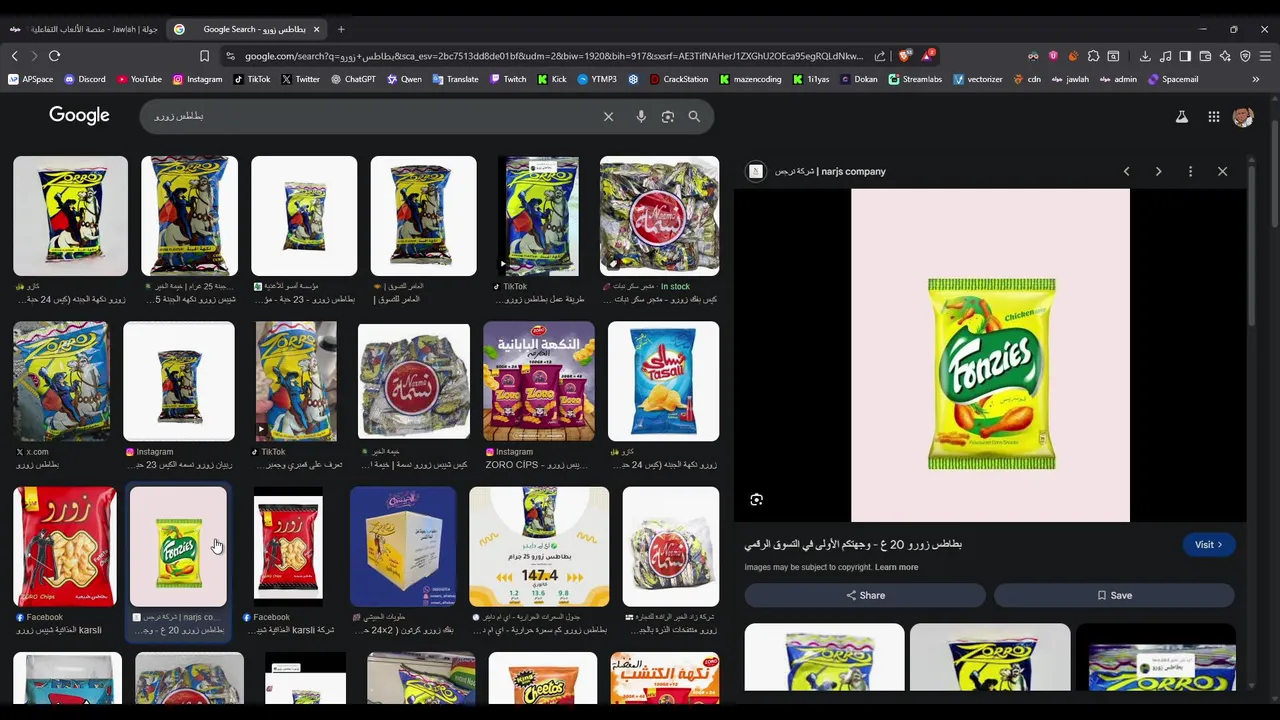Click the share icon in the address bar

click(x=880, y=56)
